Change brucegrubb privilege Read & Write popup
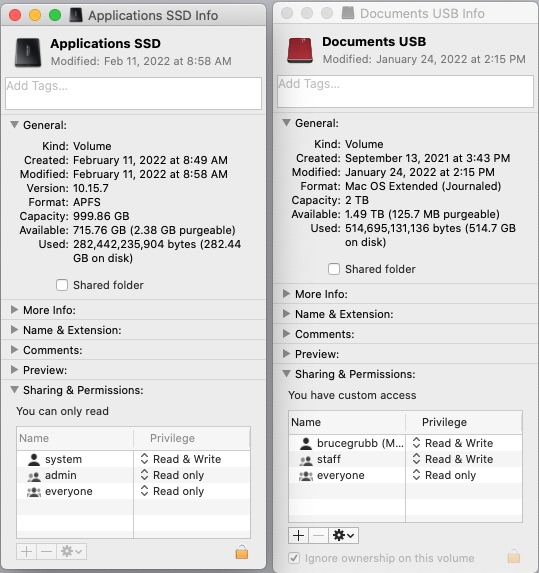The image size is (539, 573). pos(453,443)
